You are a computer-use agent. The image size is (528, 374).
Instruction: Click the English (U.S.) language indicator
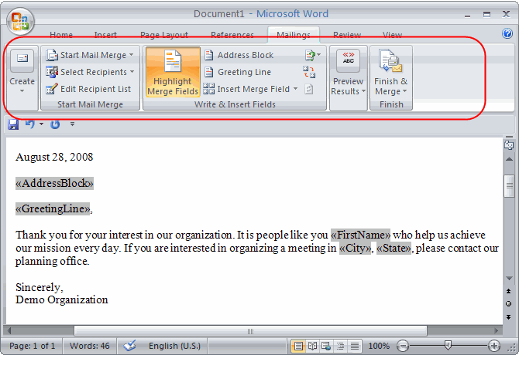[174, 346]
